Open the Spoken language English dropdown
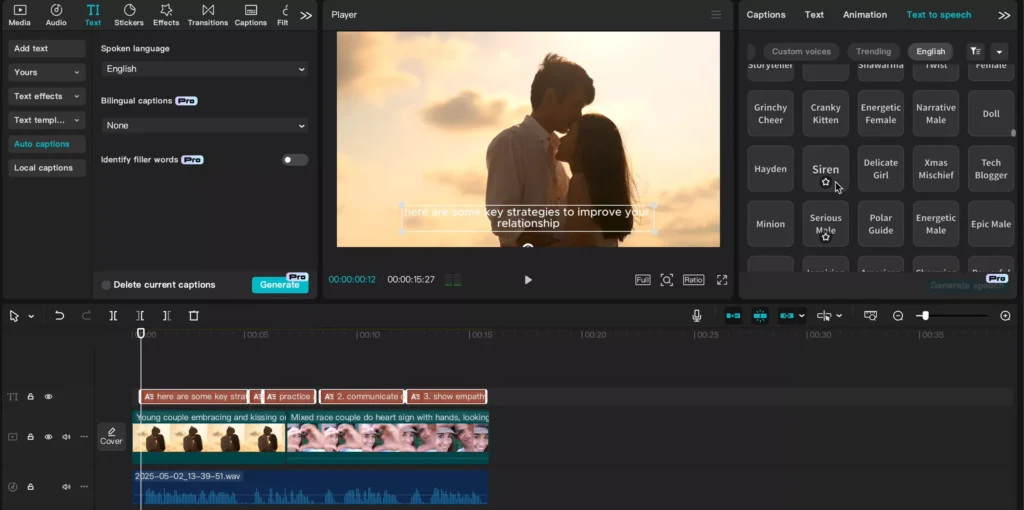Viewport: 1024px width, 510px height. pyautogui.click(x=205, y=69)
